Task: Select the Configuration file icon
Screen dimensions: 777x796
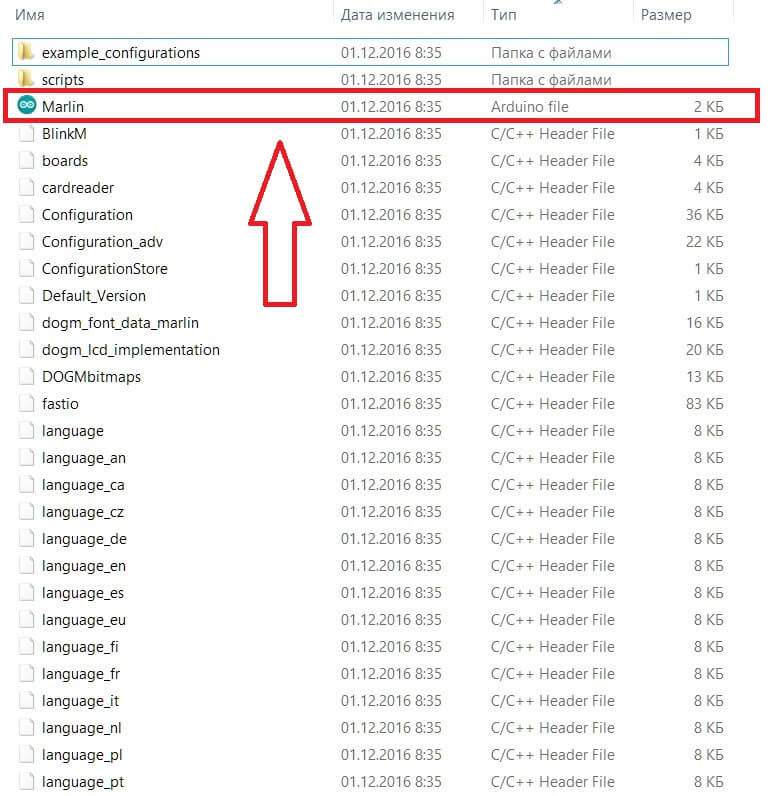Action: pyautogui.click(x=26, y=215)
